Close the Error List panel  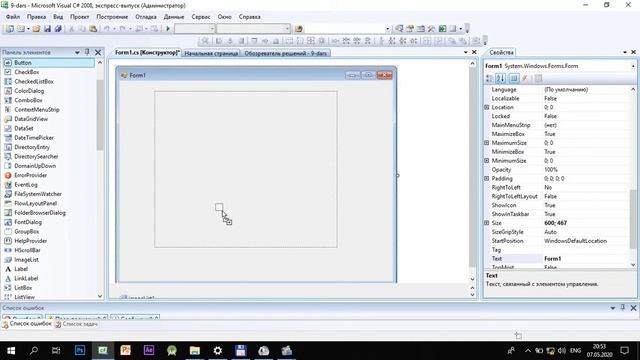click(x=633, y=308)
